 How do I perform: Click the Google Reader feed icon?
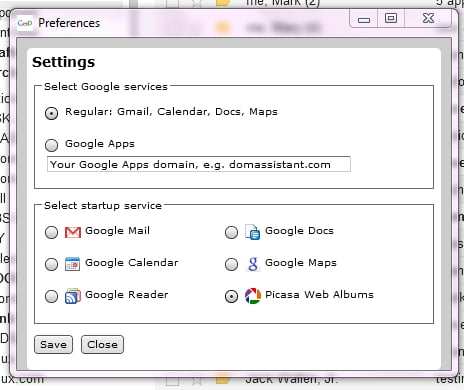point(73,296)
